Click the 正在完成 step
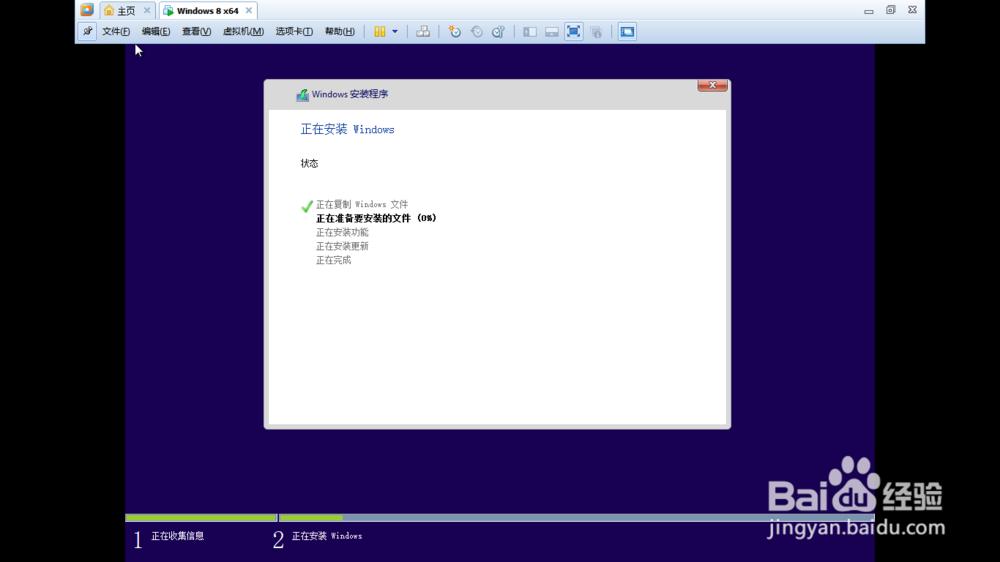Image resolution: width=1000 pixels, height=562 pixels. [334, 260]
